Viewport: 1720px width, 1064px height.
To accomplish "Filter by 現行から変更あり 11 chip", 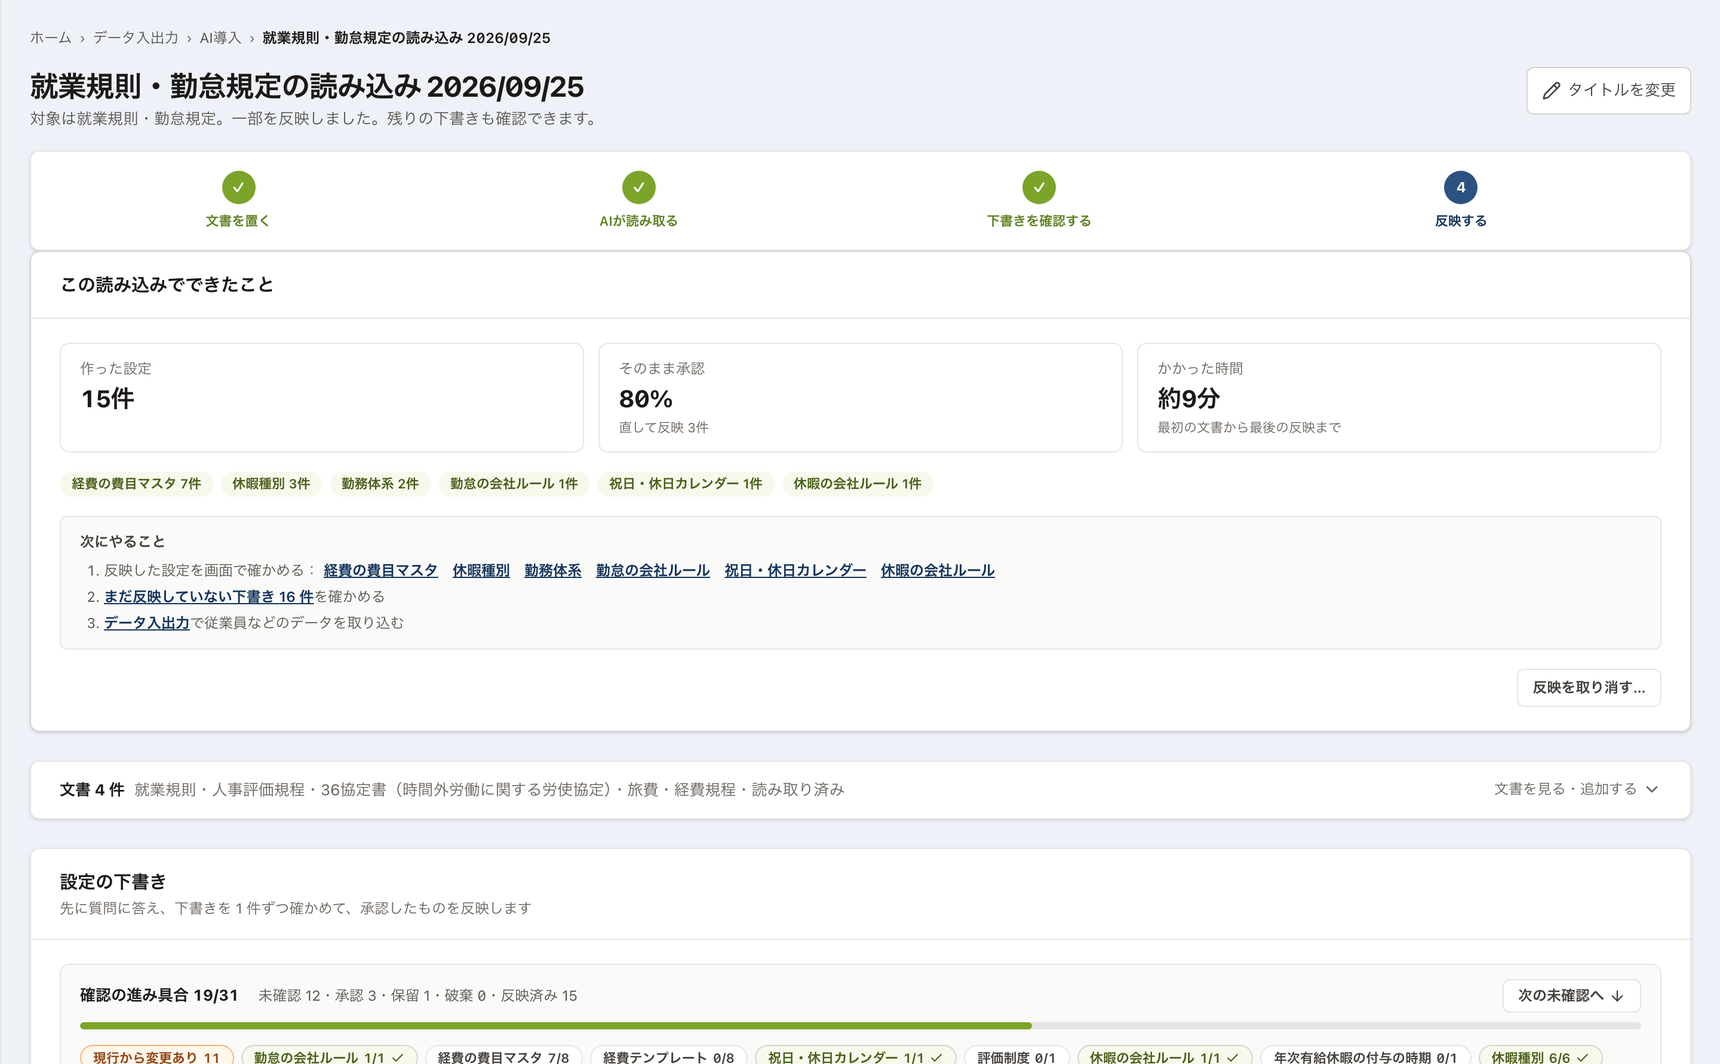I will click(x=157, y=1056).
